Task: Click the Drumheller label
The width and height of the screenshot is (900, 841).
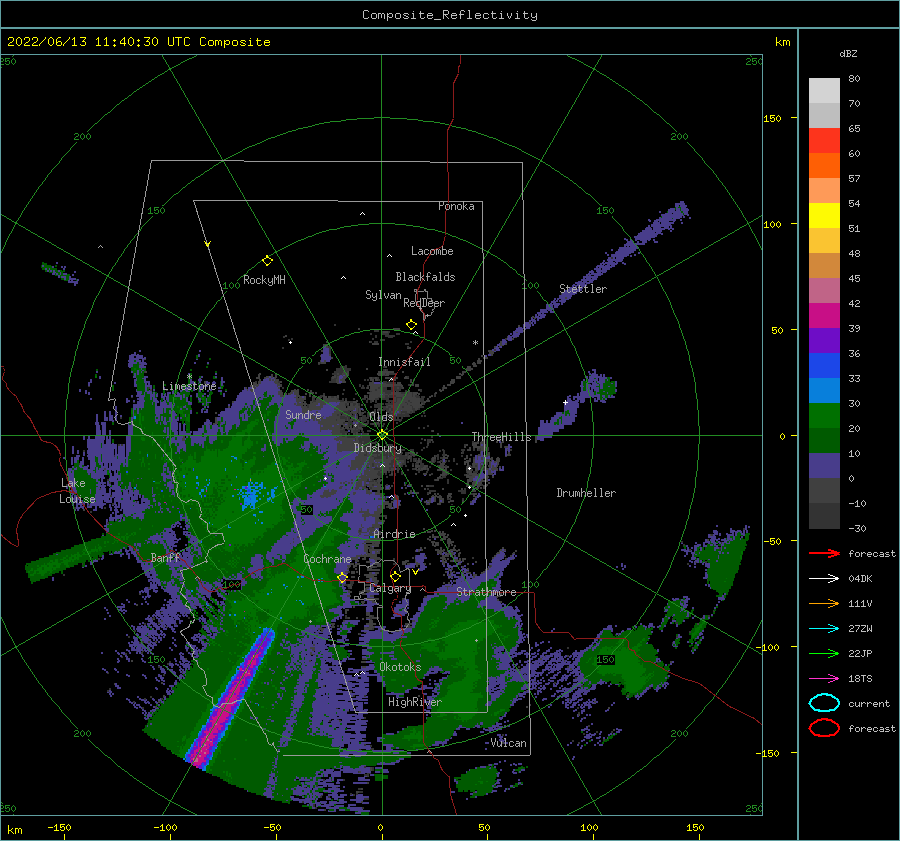Action: pyautogui.click(x=586, y=493)
